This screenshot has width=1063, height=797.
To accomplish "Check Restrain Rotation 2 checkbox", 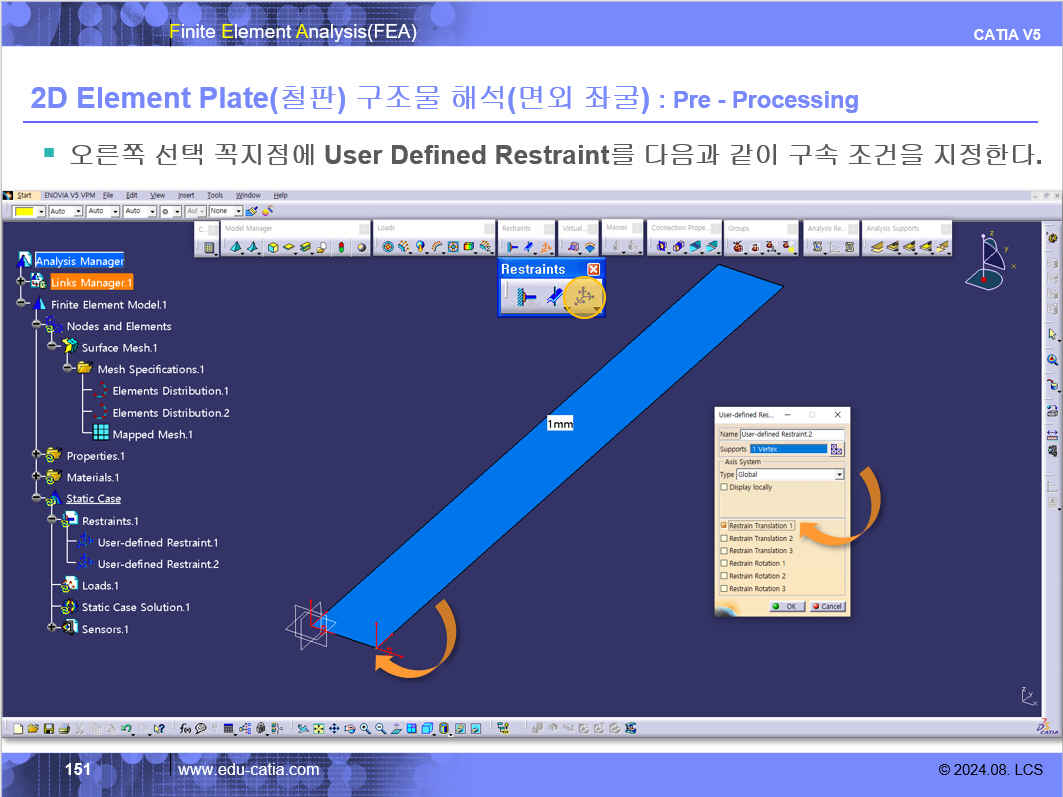I will (x=723, y=575).
